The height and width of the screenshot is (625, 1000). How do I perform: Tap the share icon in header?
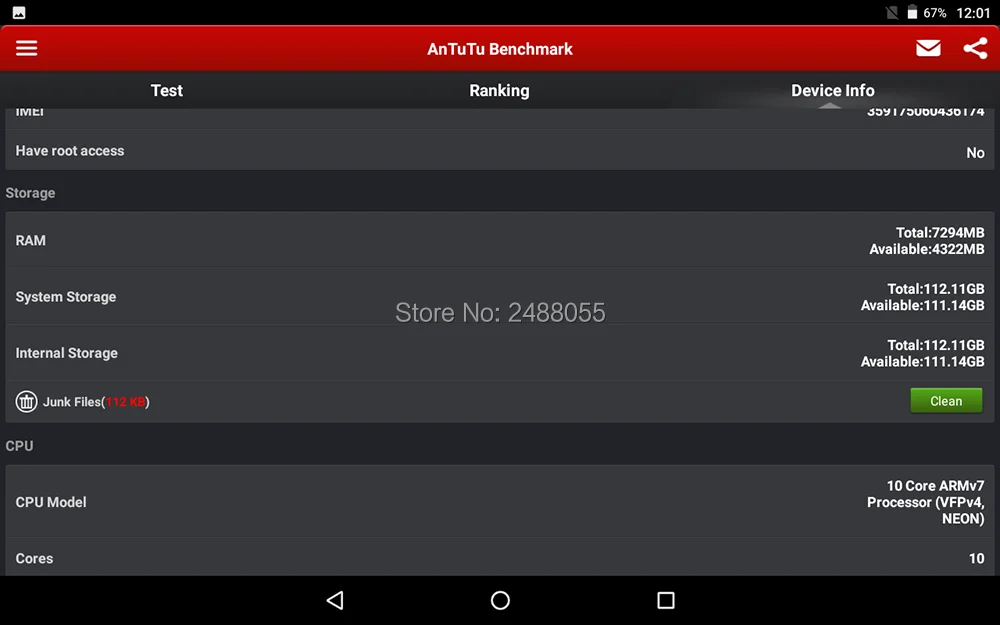(x=975, y=48)
